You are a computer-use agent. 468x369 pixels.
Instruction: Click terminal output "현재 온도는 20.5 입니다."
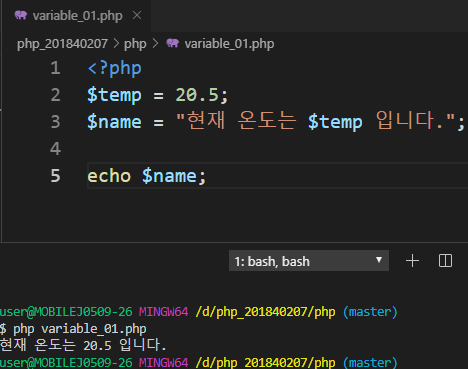[83, 345]
